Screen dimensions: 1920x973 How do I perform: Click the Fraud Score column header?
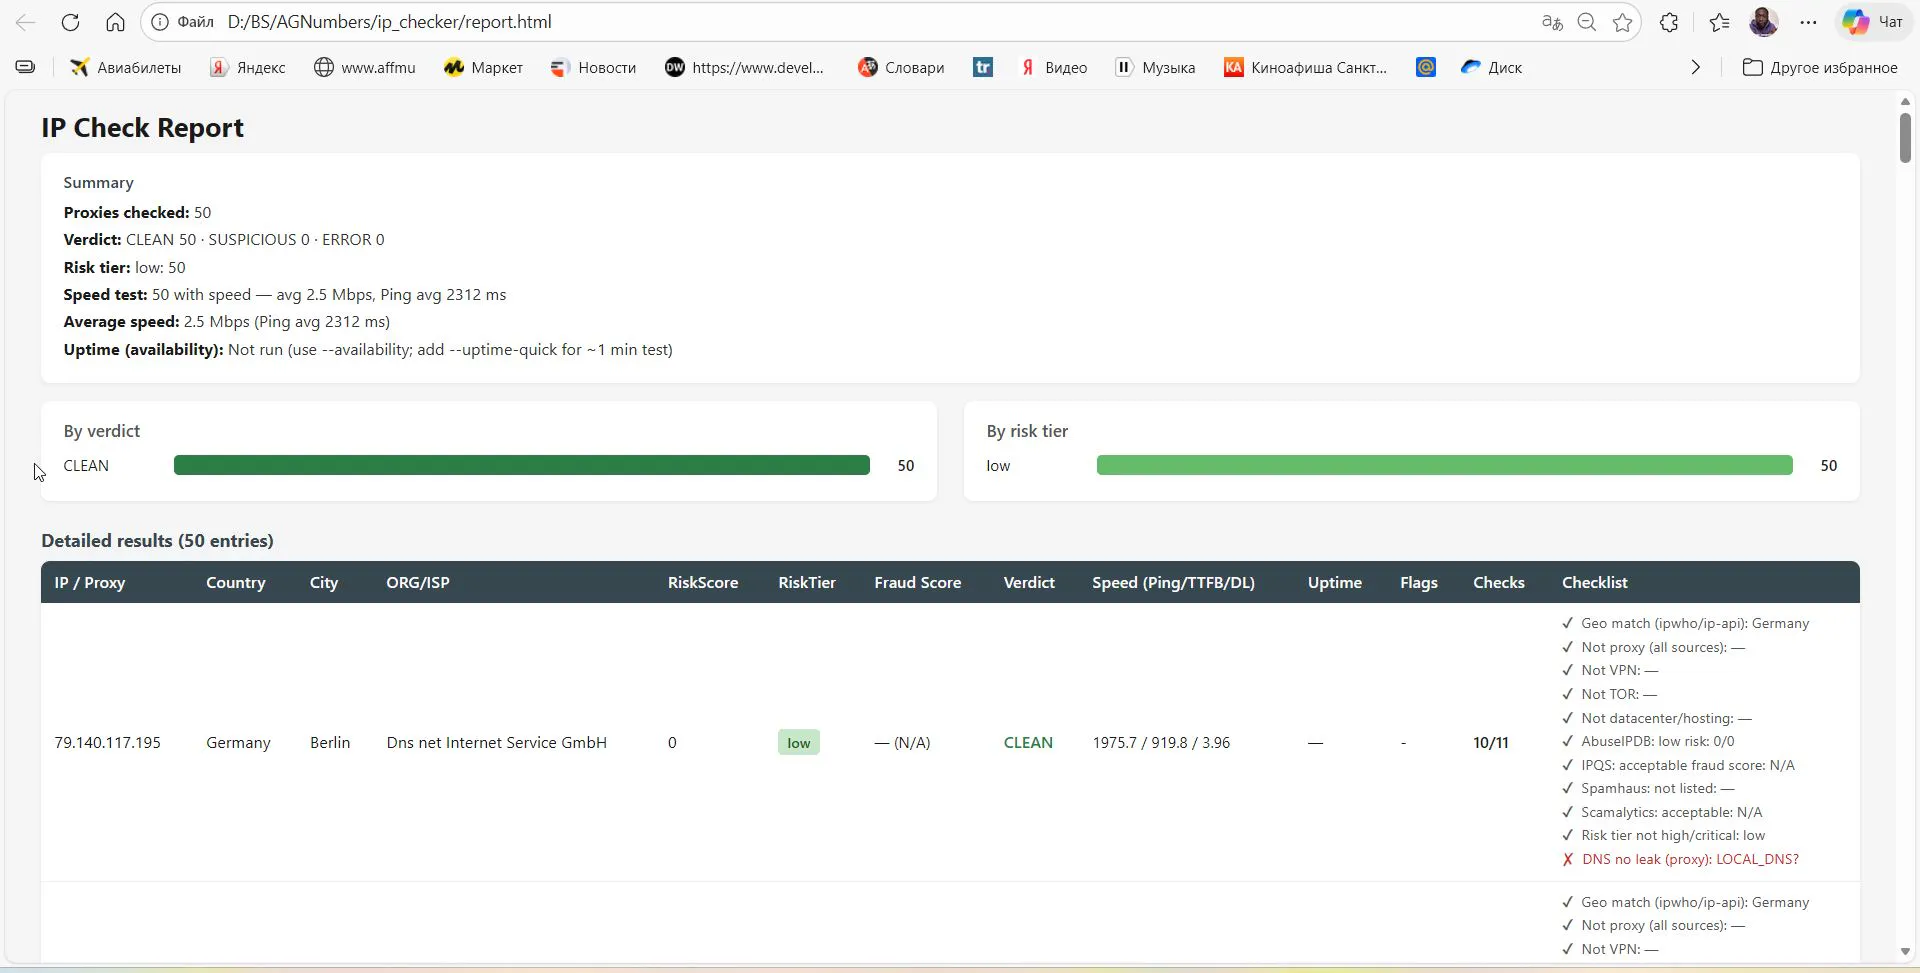pos(918,582)
